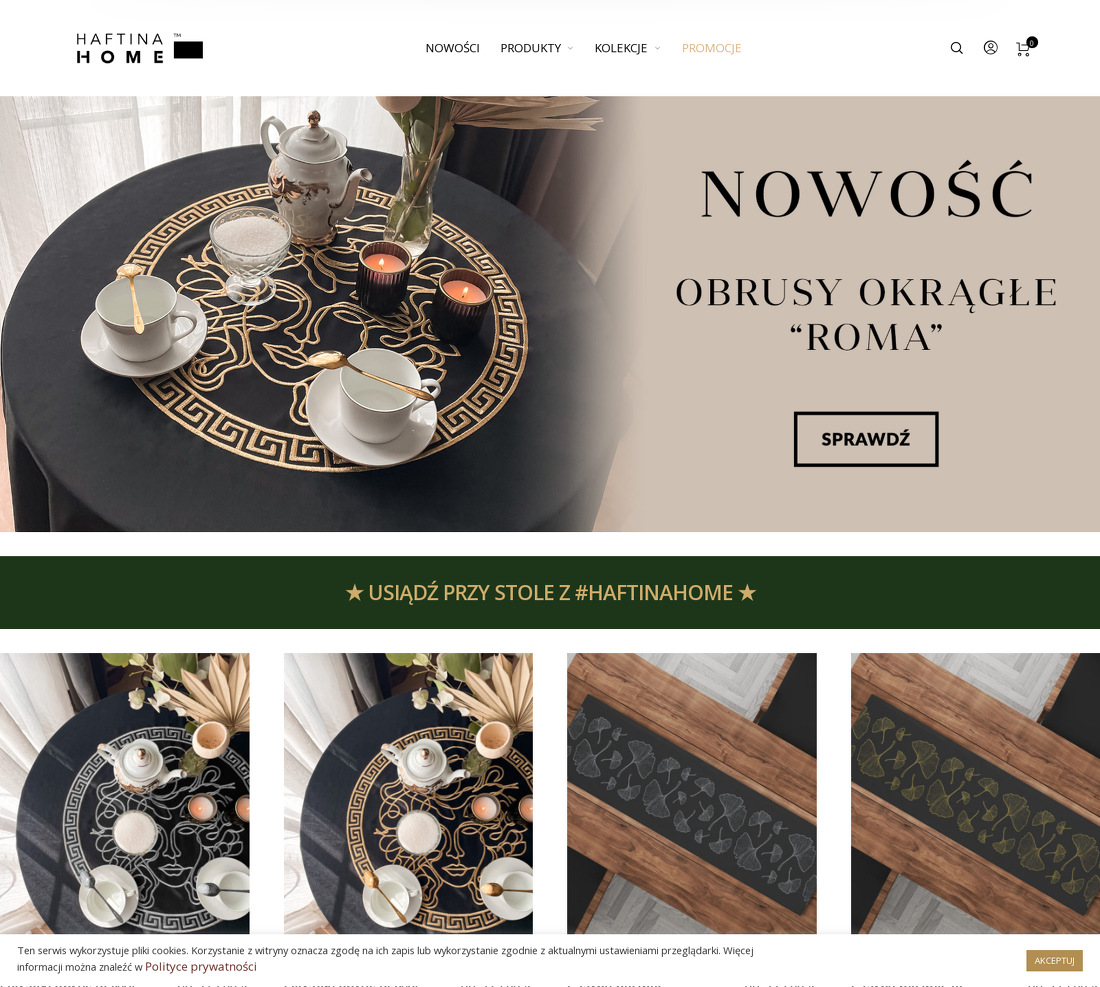Open the Produkty menu item
Viewport: 1100px width, 987px height.
530,48
